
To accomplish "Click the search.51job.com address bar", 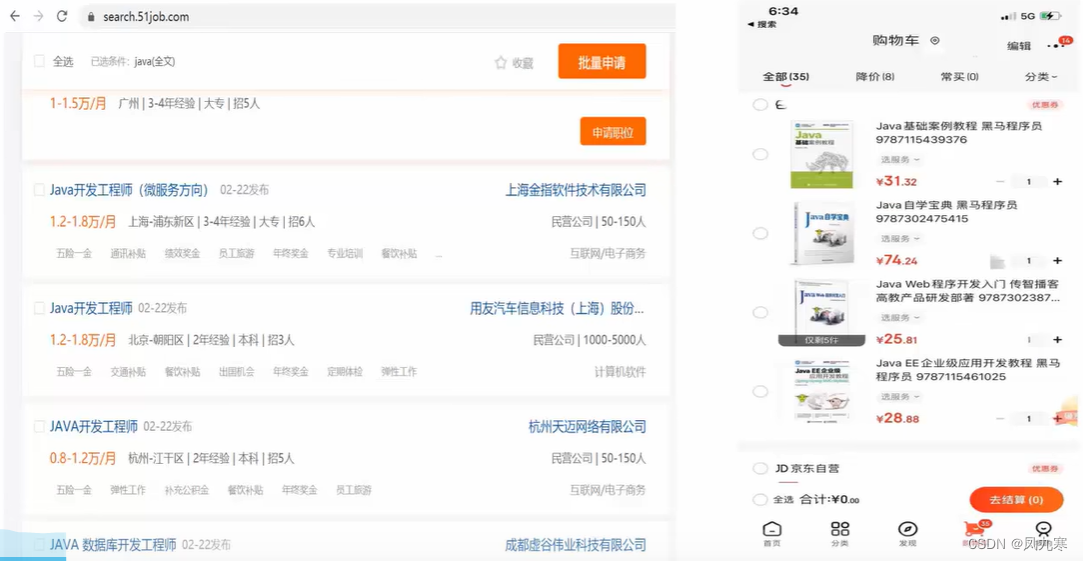I will tap(377, 17).
